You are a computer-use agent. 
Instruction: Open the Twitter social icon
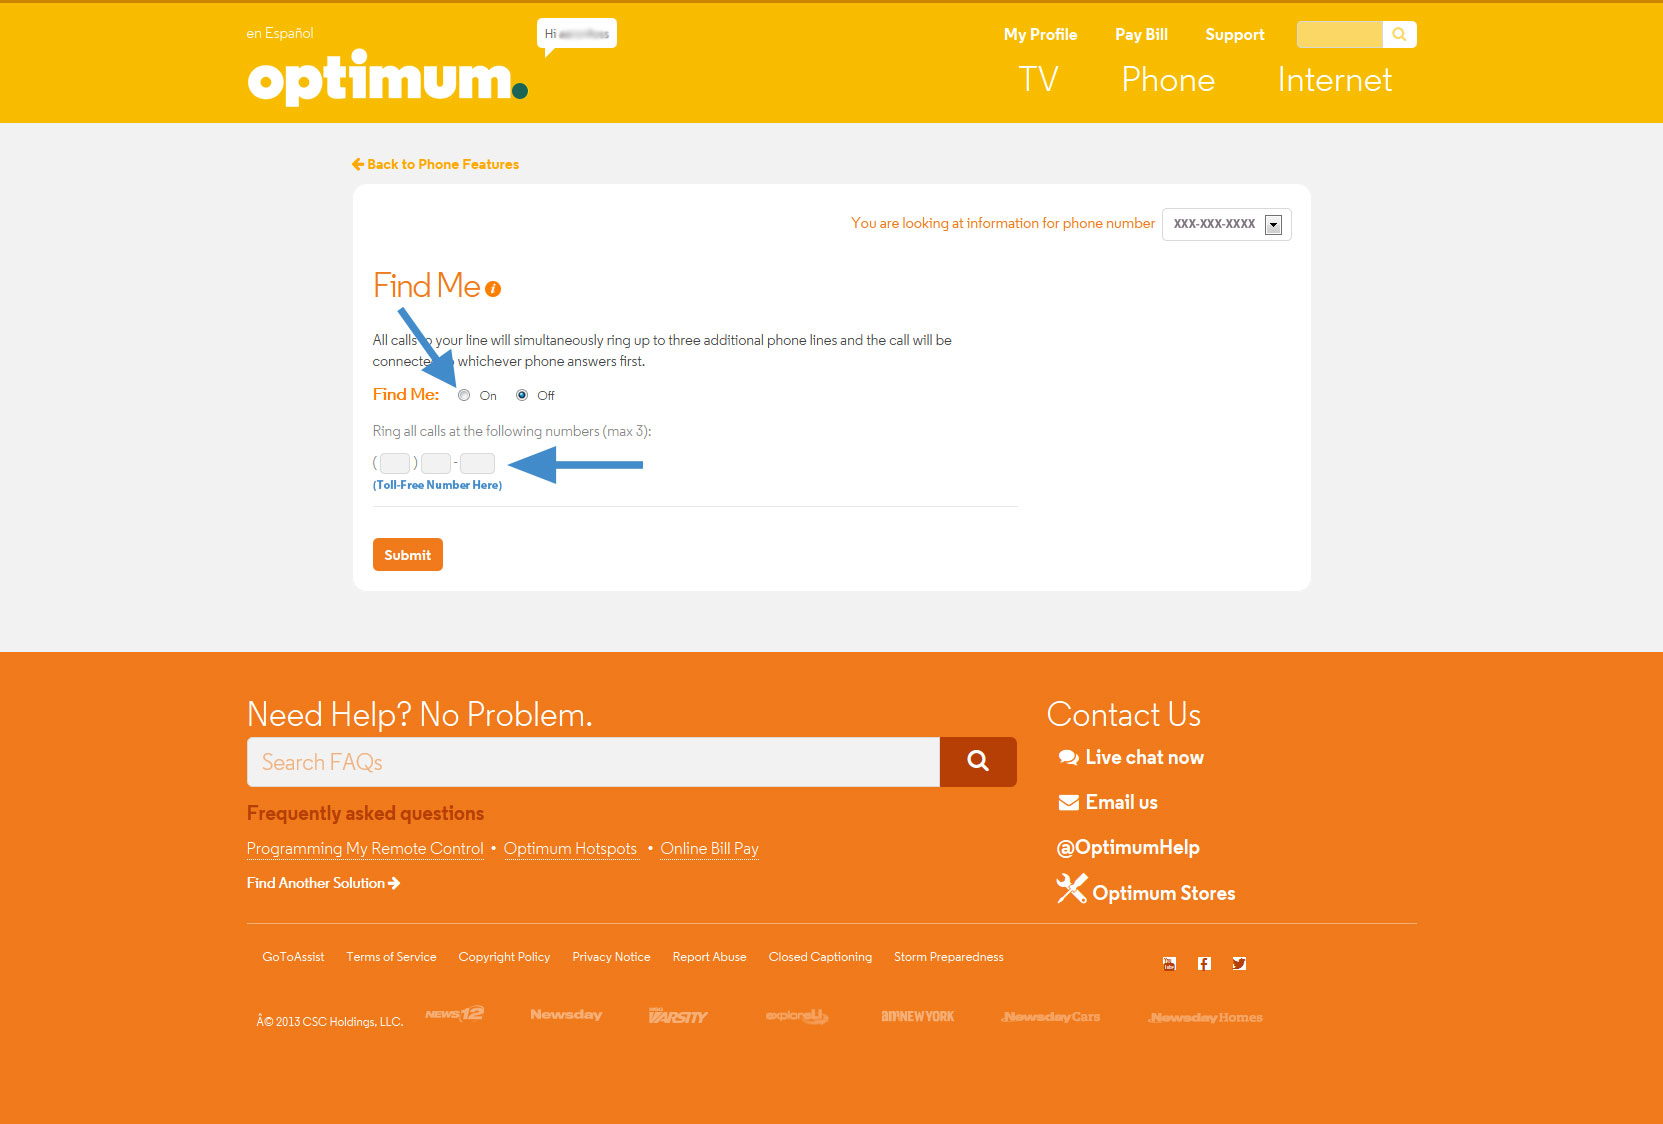1239,964
